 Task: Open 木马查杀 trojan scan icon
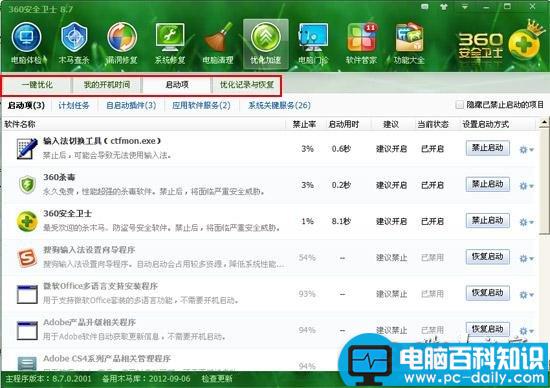point(74,43)
